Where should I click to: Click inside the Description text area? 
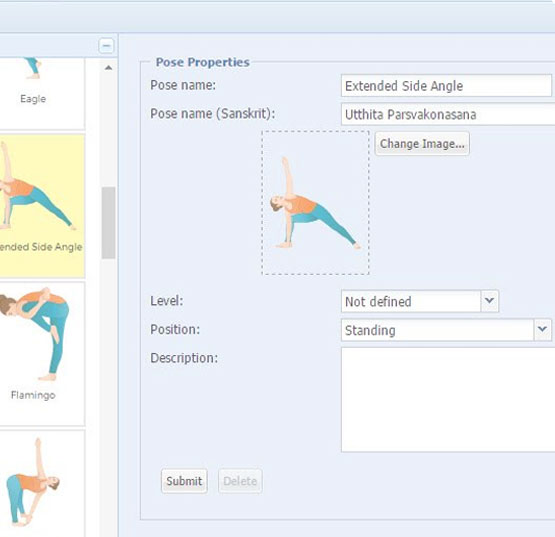[x=448, y=400]
